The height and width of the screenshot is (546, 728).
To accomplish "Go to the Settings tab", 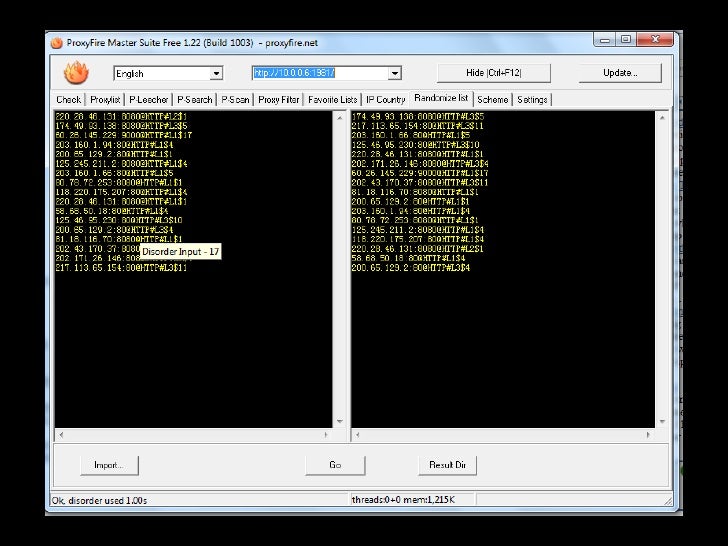I will pyautogui.click(x=532, y=99).
